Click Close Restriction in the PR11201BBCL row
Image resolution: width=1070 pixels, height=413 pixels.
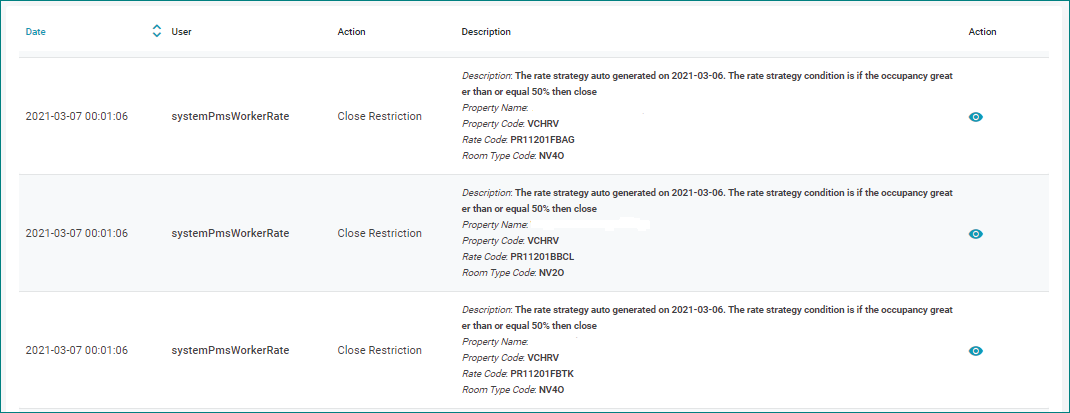coord(380,234)
